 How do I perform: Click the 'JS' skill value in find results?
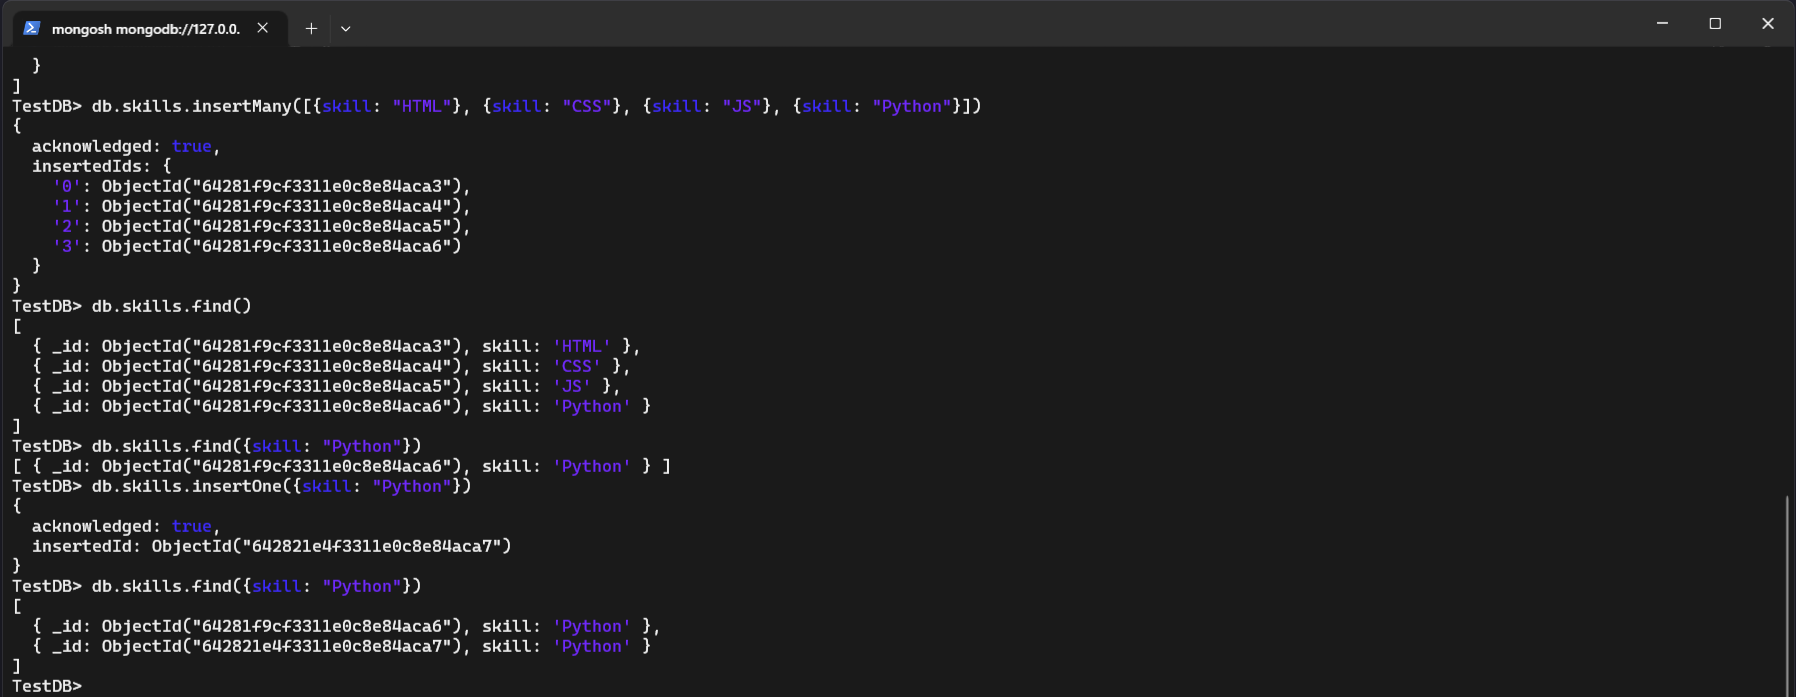pos(571,386)
